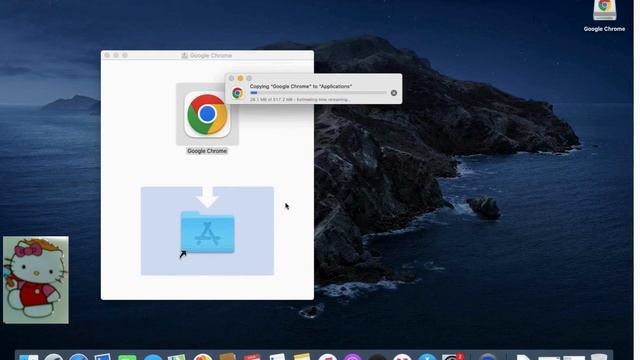Click the "Copying Google Chrome to Applications" text
640x360 pixels.
pyautogui.click(x=301, y=87)
